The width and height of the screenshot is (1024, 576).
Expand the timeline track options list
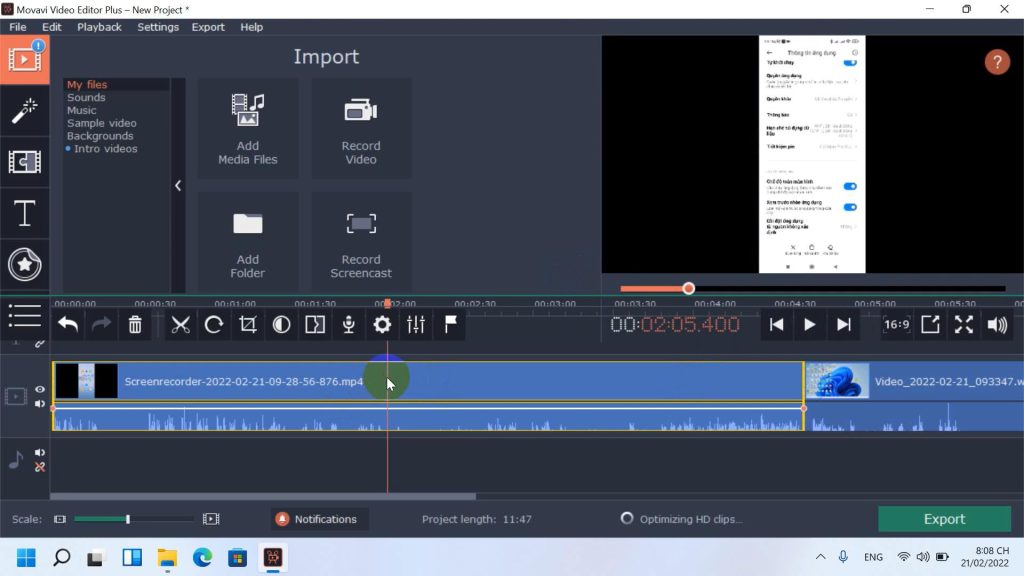pyautogui.click(x=24, y=316)
